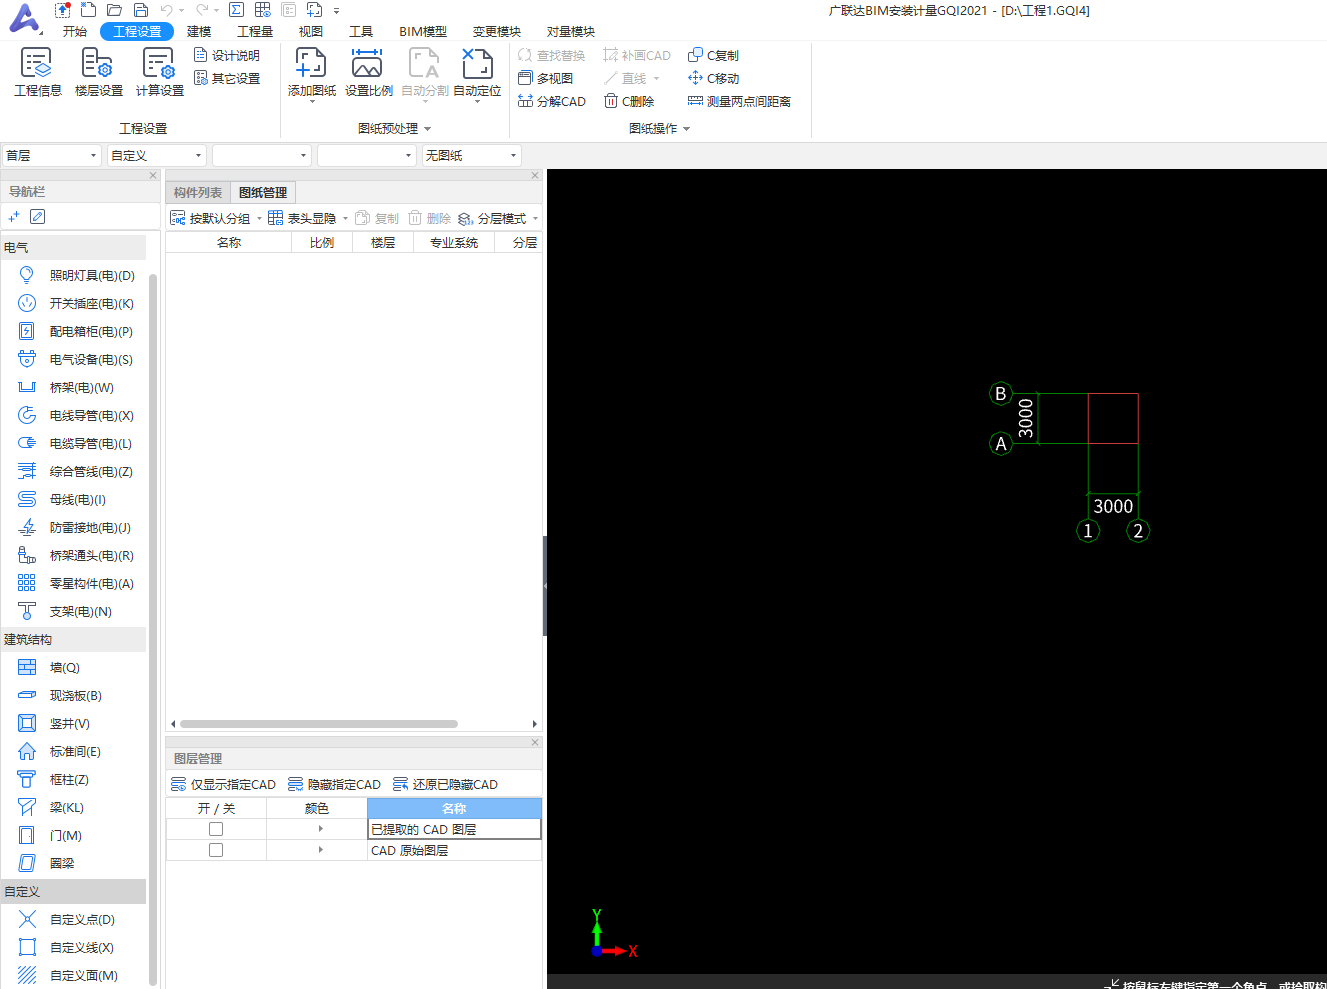Click axis bubble 2 in drawing
1327x989 pixels.
tap(1138, 531)
